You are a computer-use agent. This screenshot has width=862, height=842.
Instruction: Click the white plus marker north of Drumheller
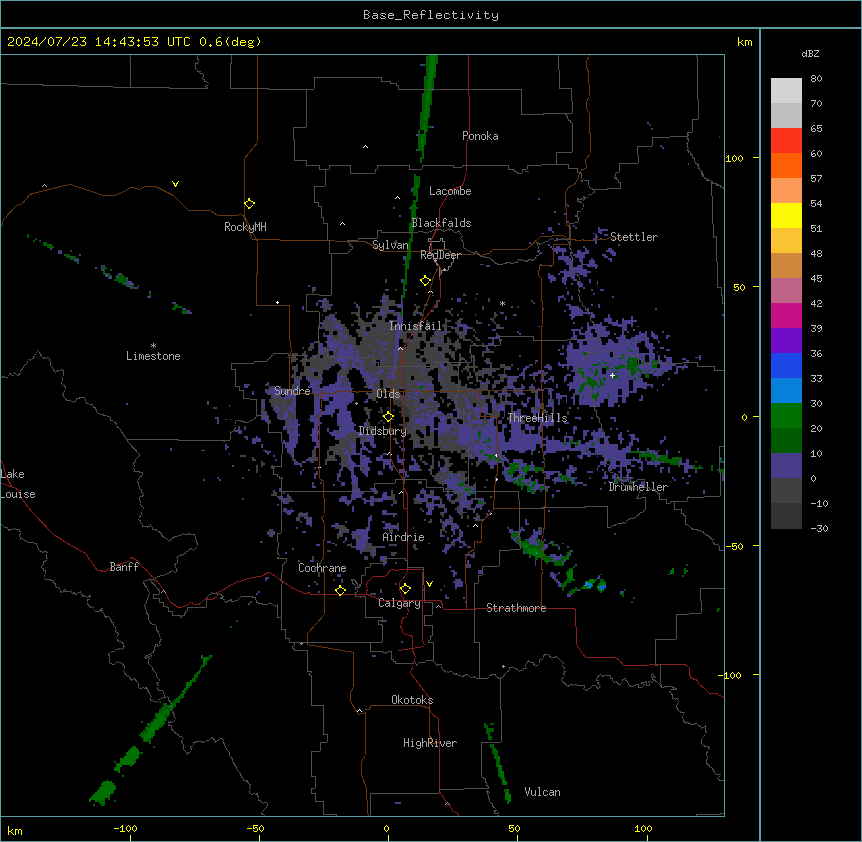[612, 375]
